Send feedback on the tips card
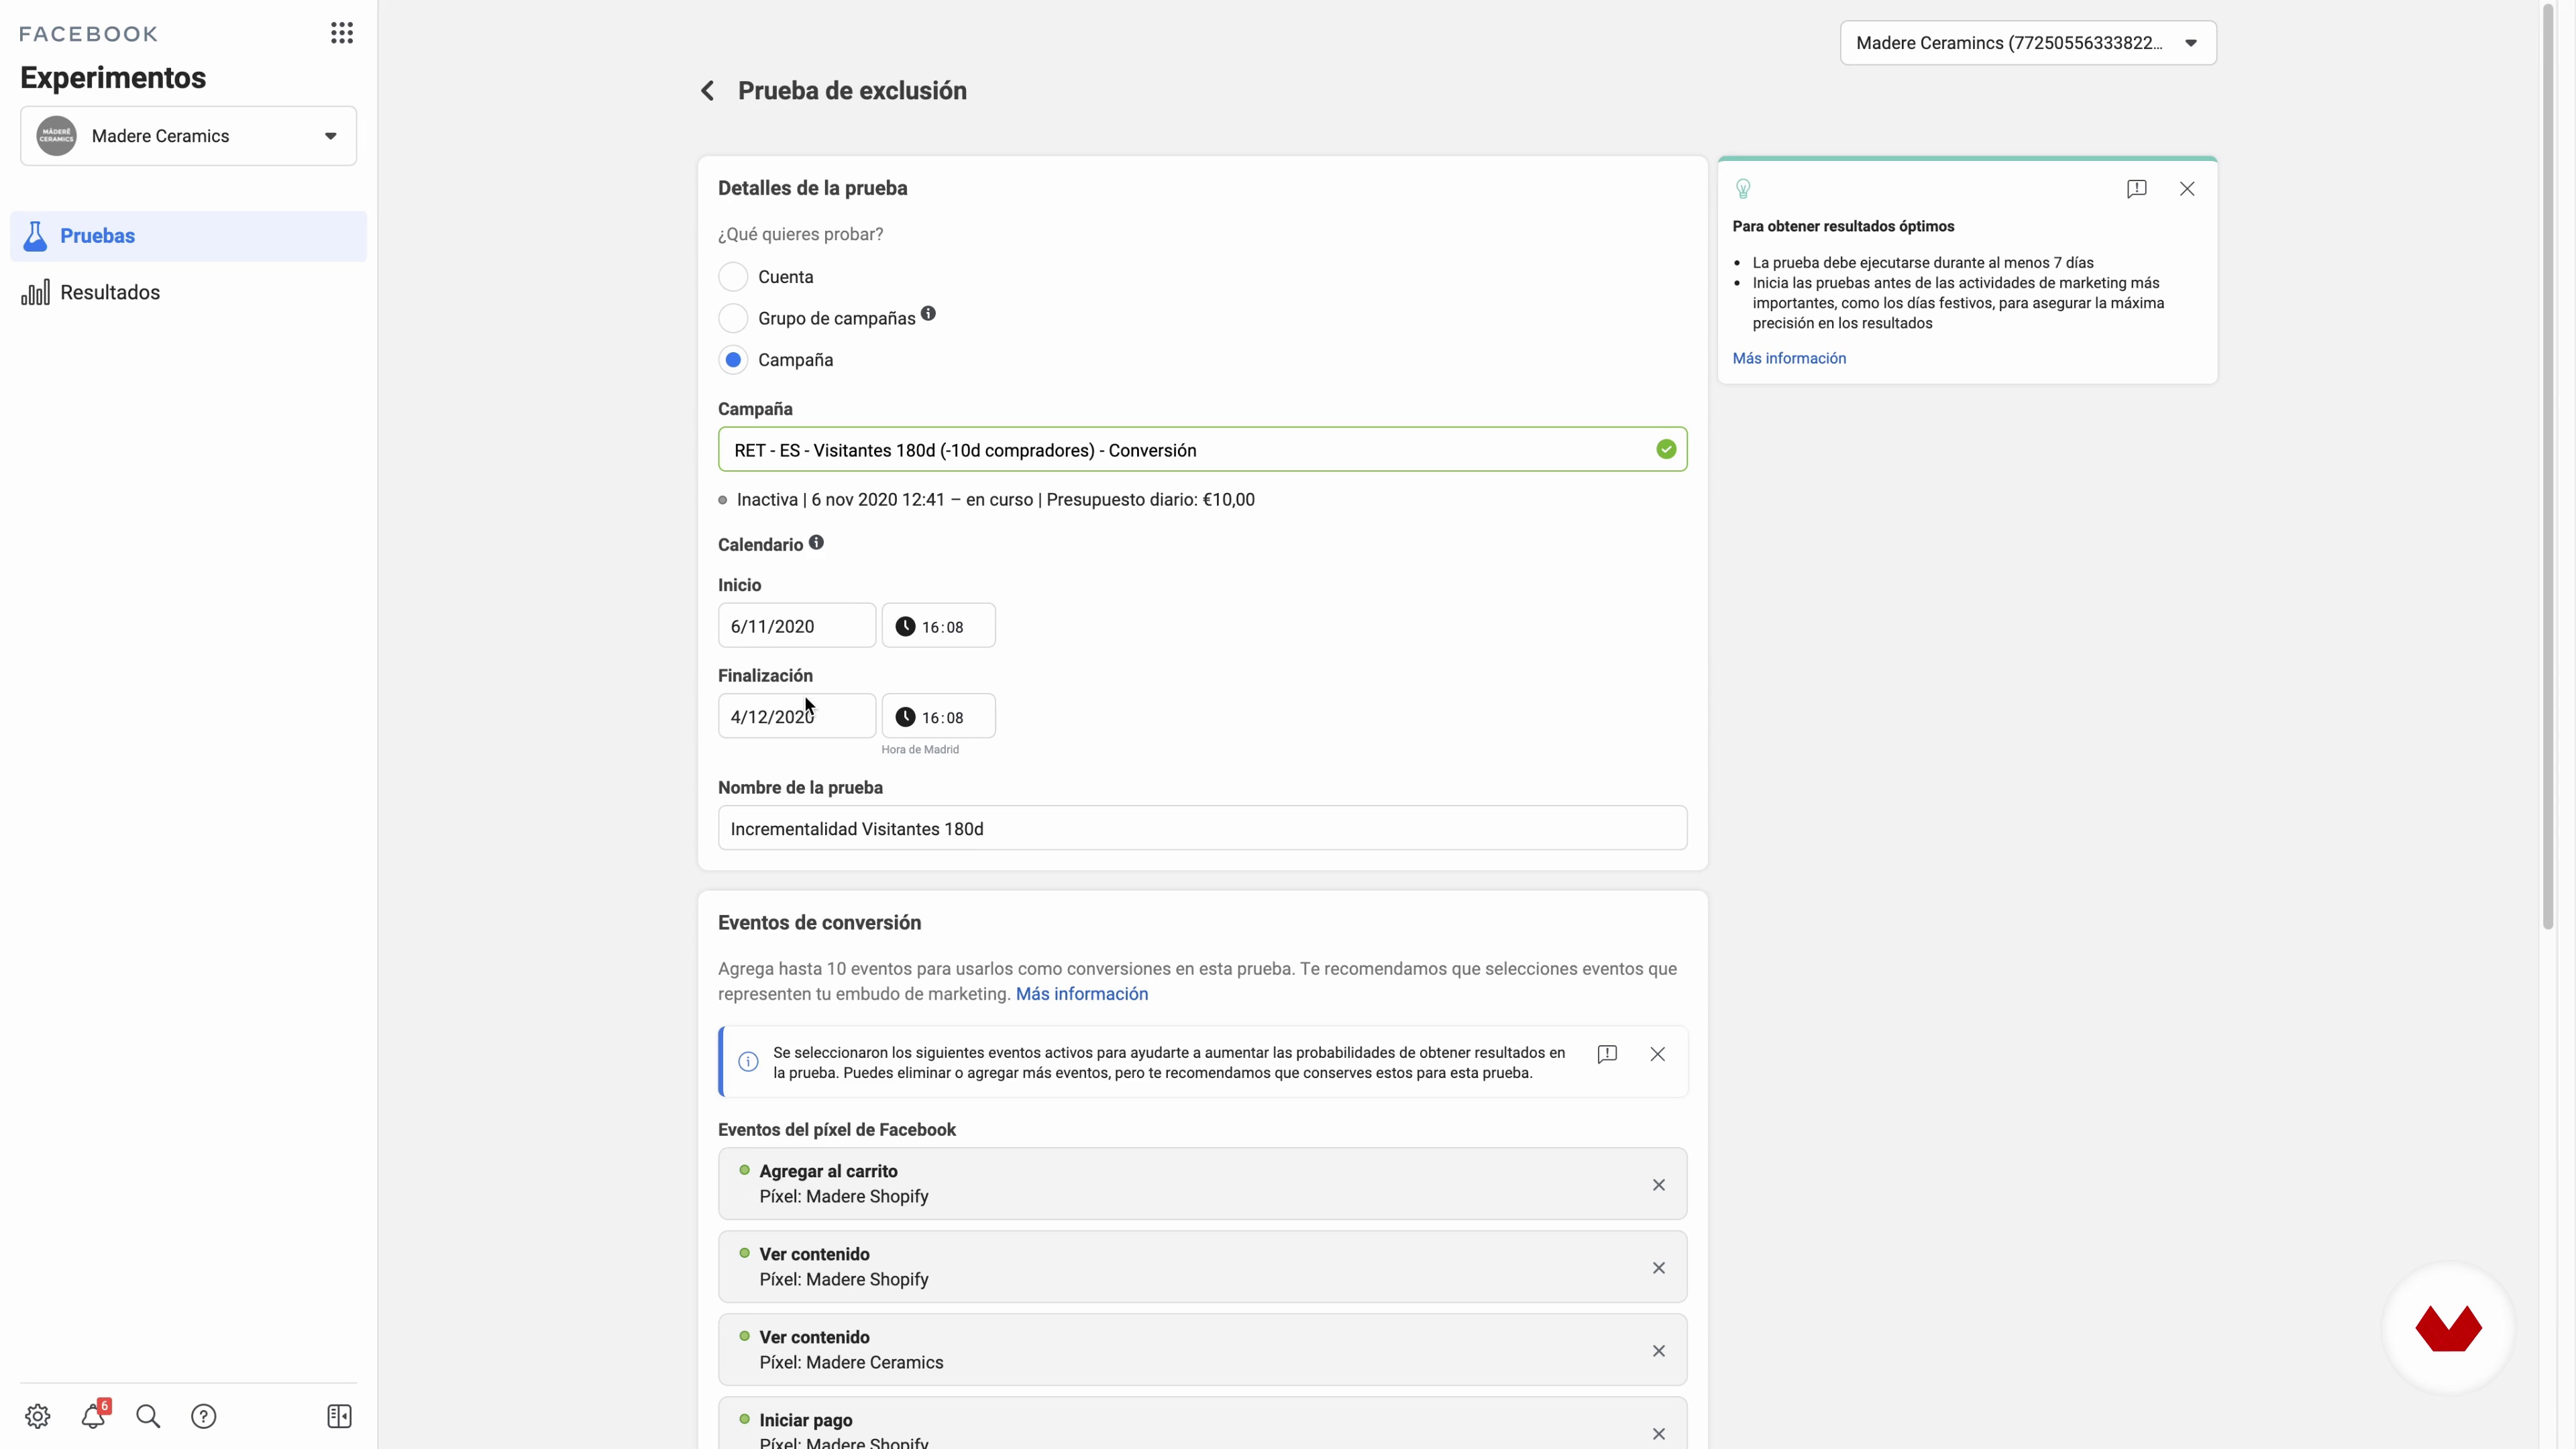2576x1449 pixels. tap(2136, 189)
